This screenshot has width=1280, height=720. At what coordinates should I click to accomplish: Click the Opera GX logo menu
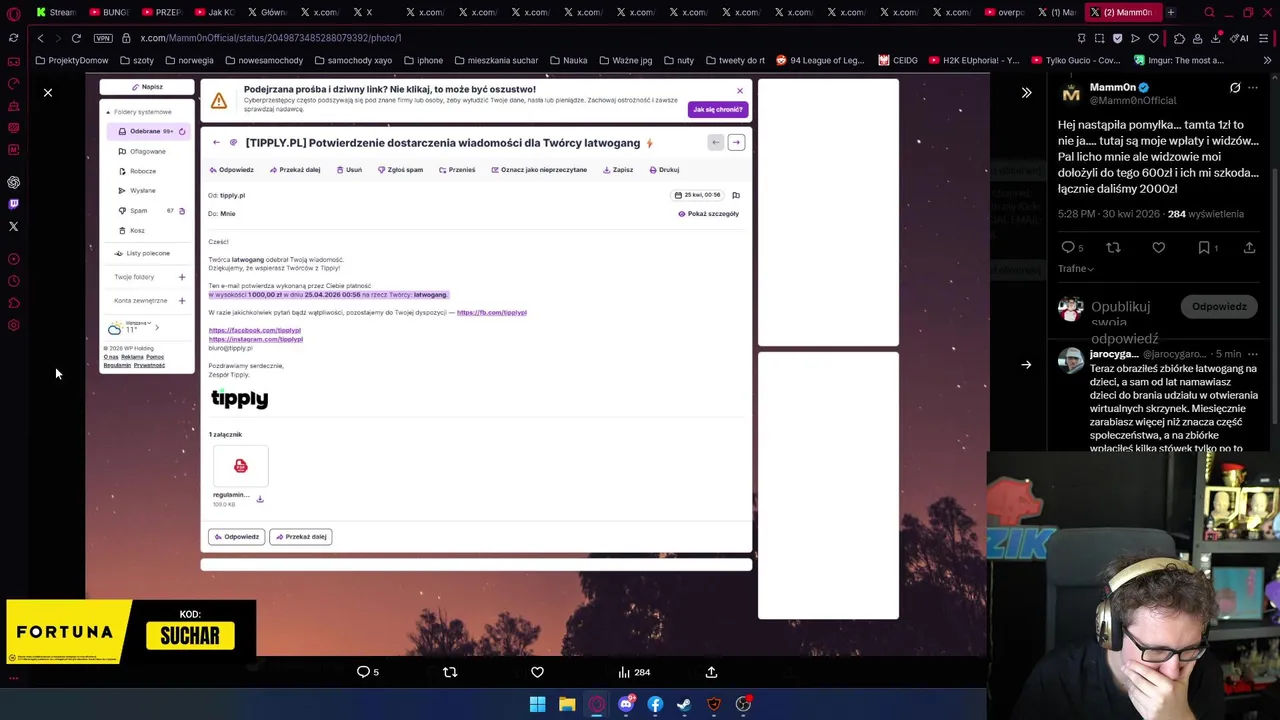click(13, 13)
